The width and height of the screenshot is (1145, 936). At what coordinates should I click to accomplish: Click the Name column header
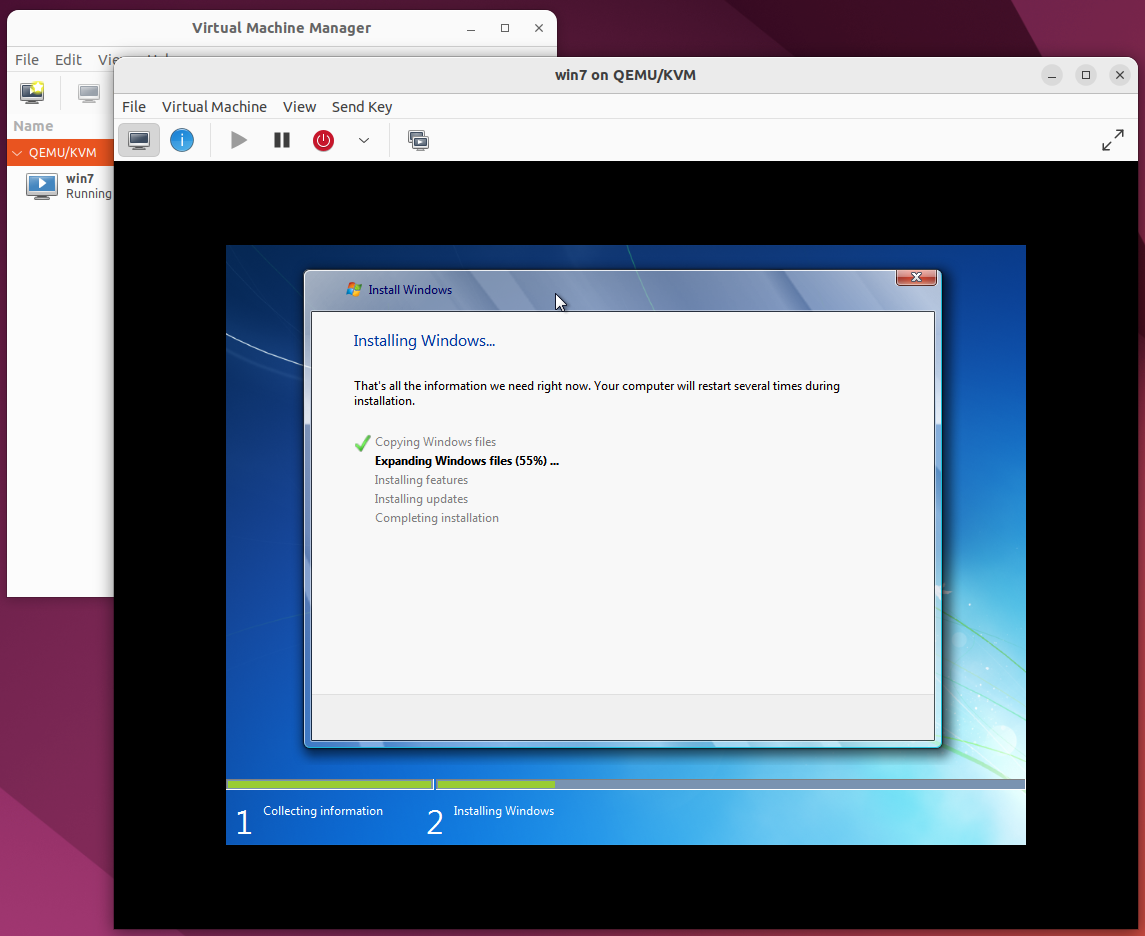(34, 126)
